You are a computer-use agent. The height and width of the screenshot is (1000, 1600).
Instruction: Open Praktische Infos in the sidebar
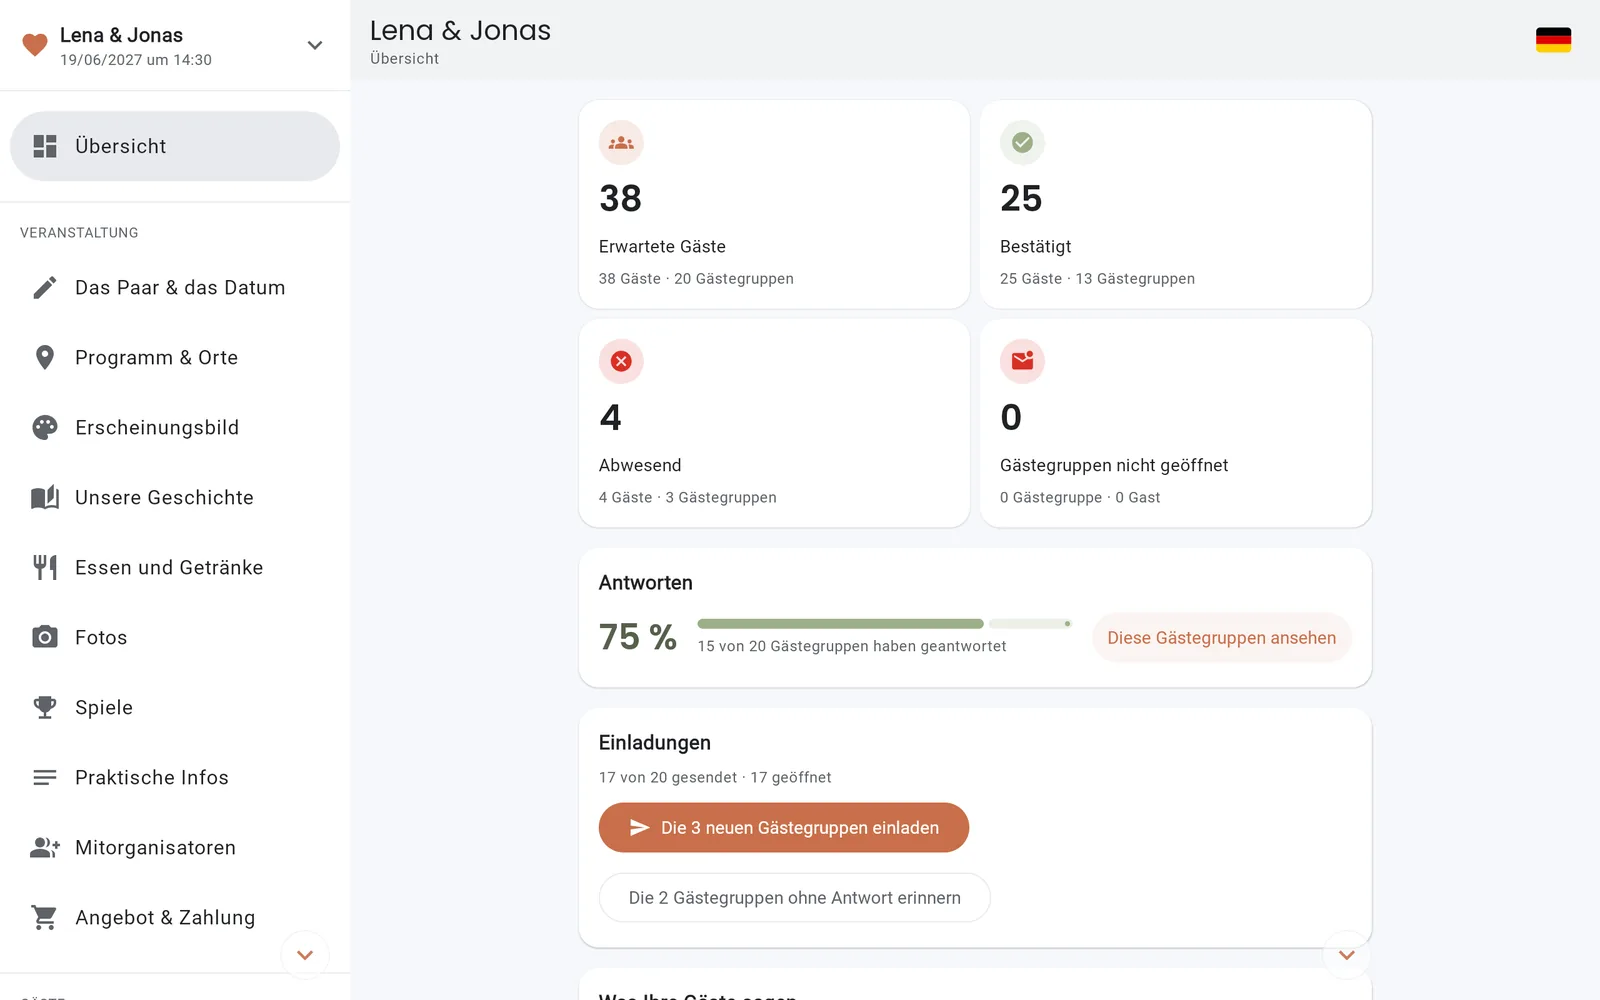pyautogui.click(x=175, y=778)
